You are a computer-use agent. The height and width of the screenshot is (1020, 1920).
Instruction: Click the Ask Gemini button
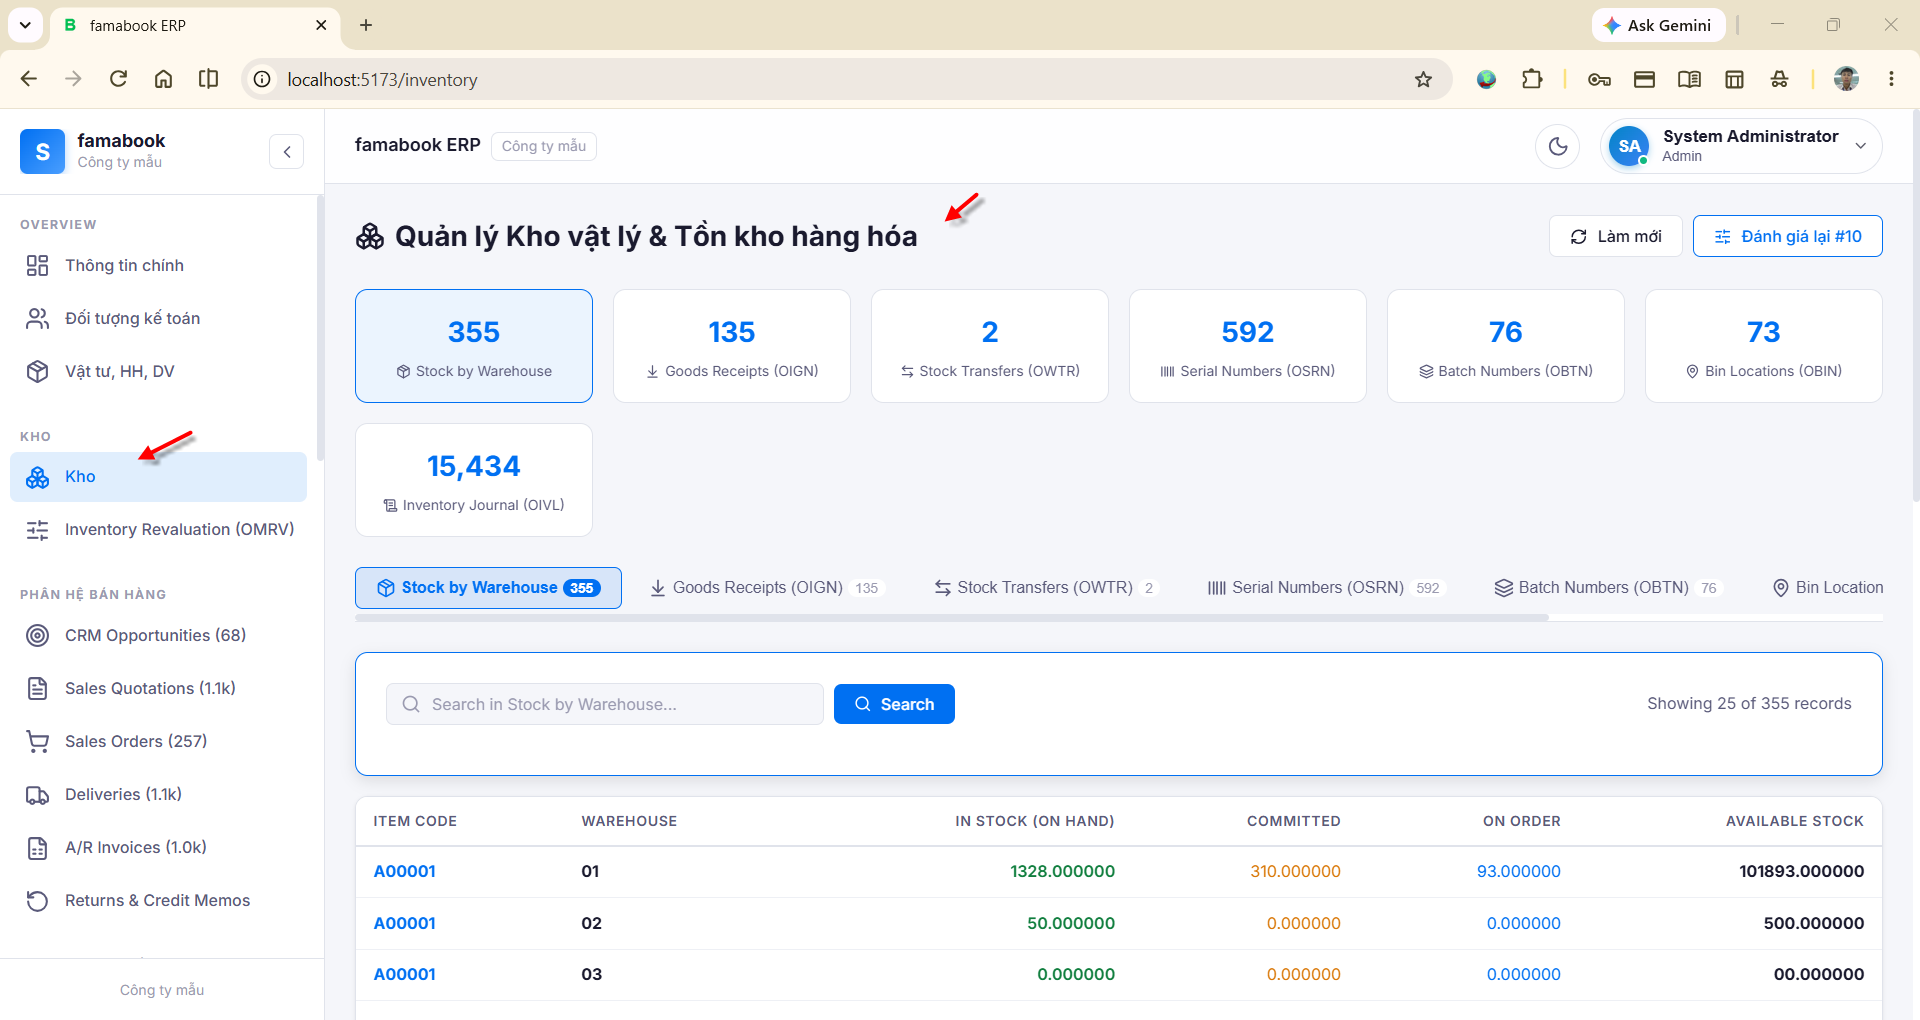1658,25
